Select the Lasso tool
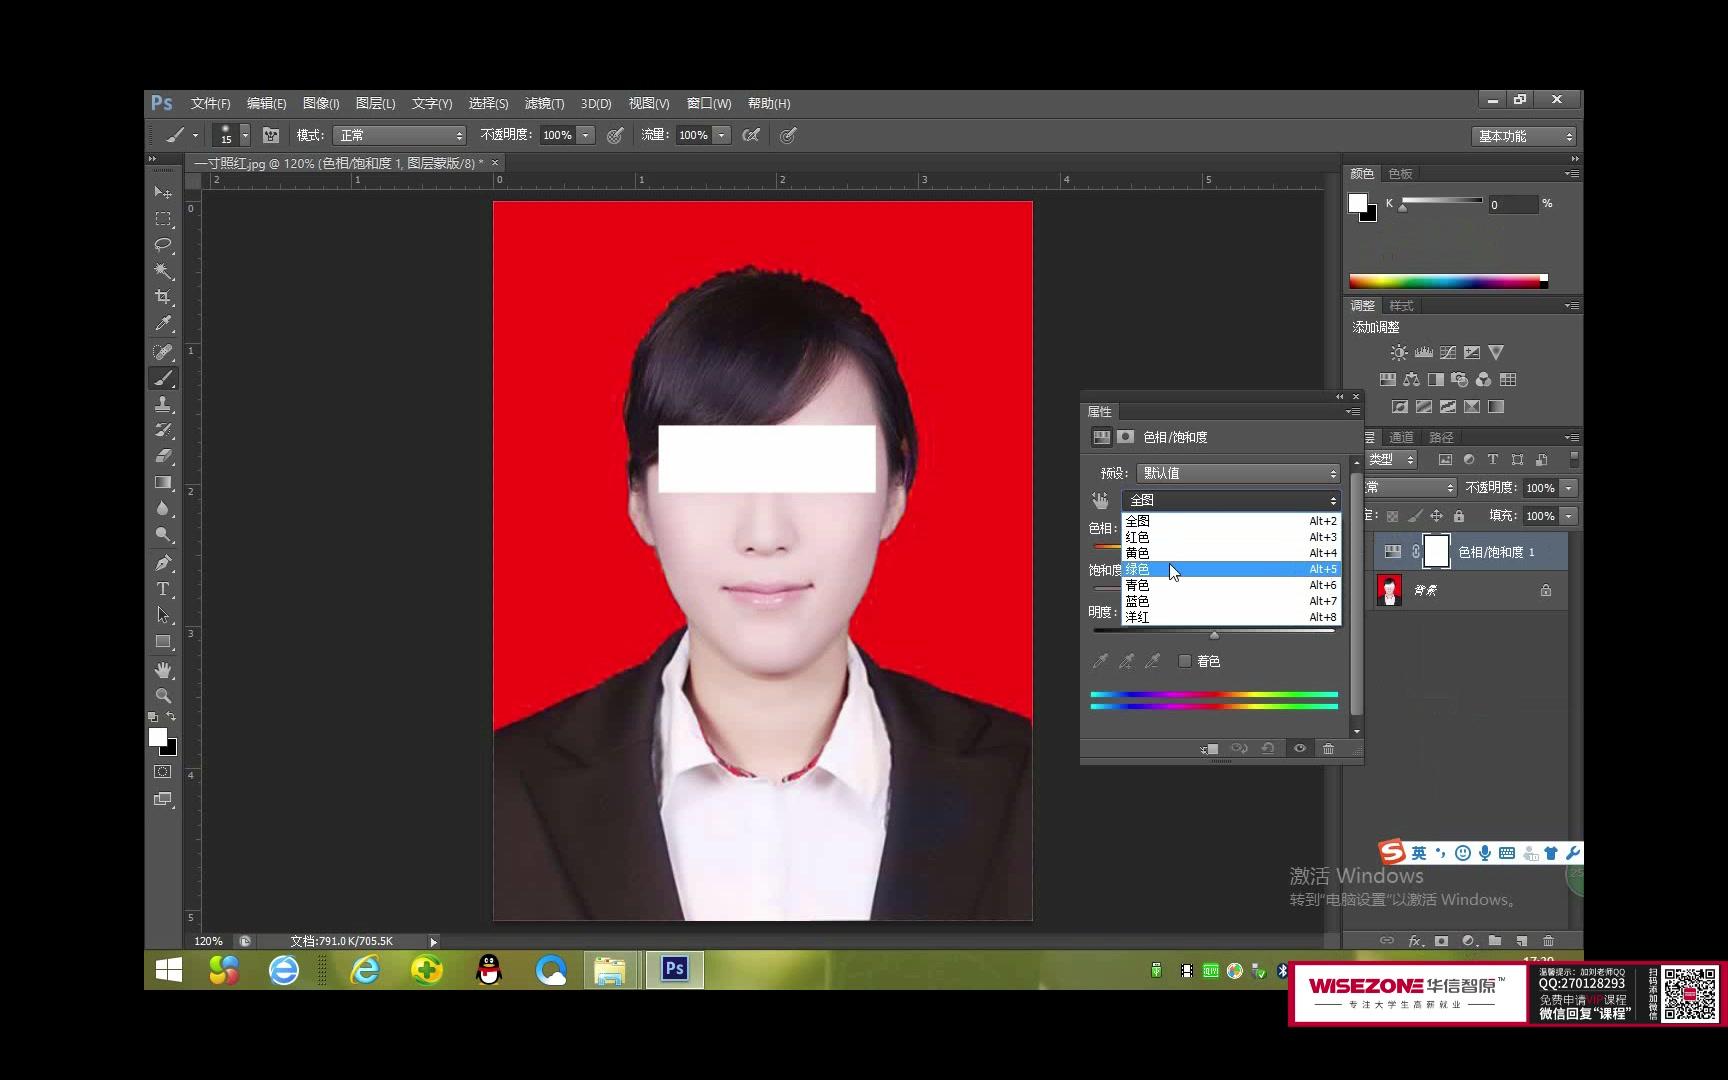 (163, 245)
